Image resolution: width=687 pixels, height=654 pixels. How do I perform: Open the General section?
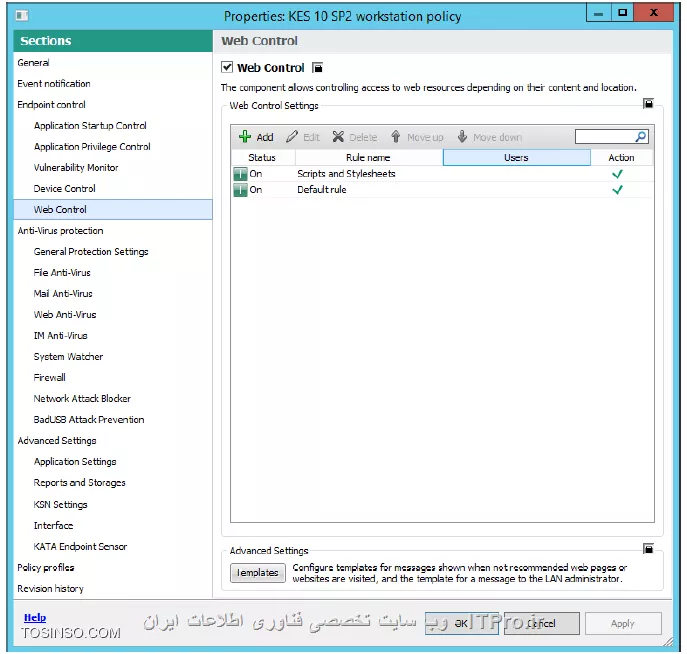(33, 63)
